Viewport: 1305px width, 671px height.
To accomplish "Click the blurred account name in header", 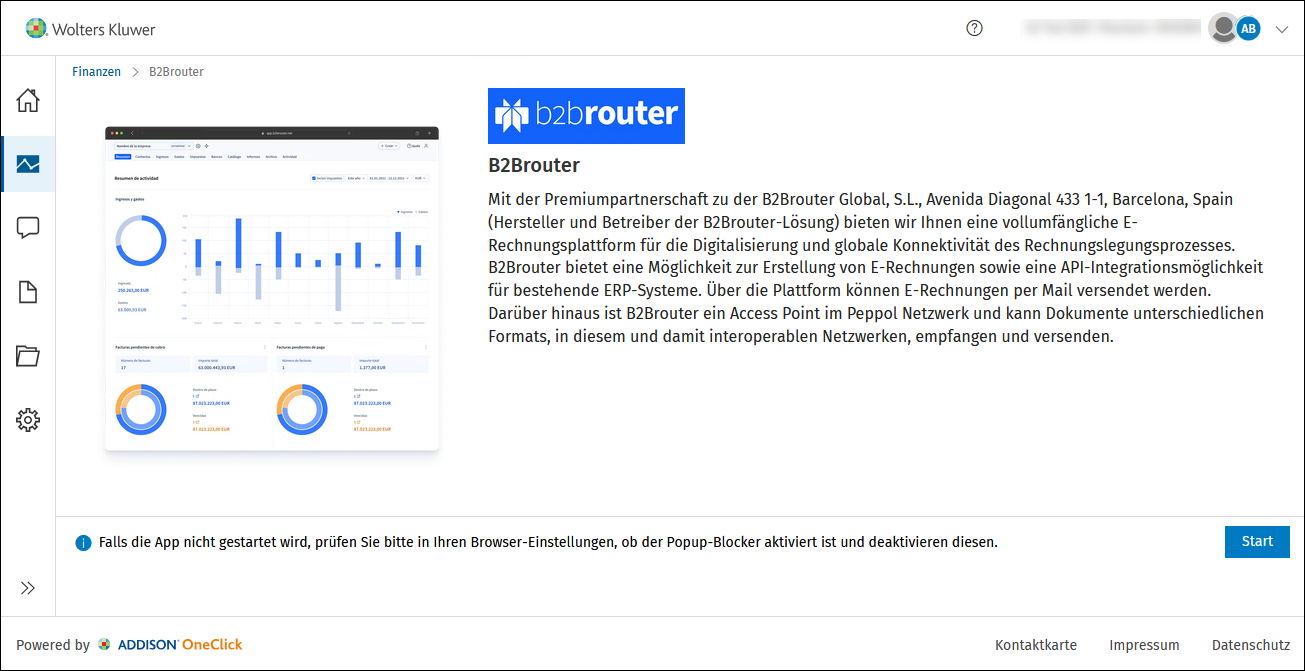I will (x=1111, y=28).
